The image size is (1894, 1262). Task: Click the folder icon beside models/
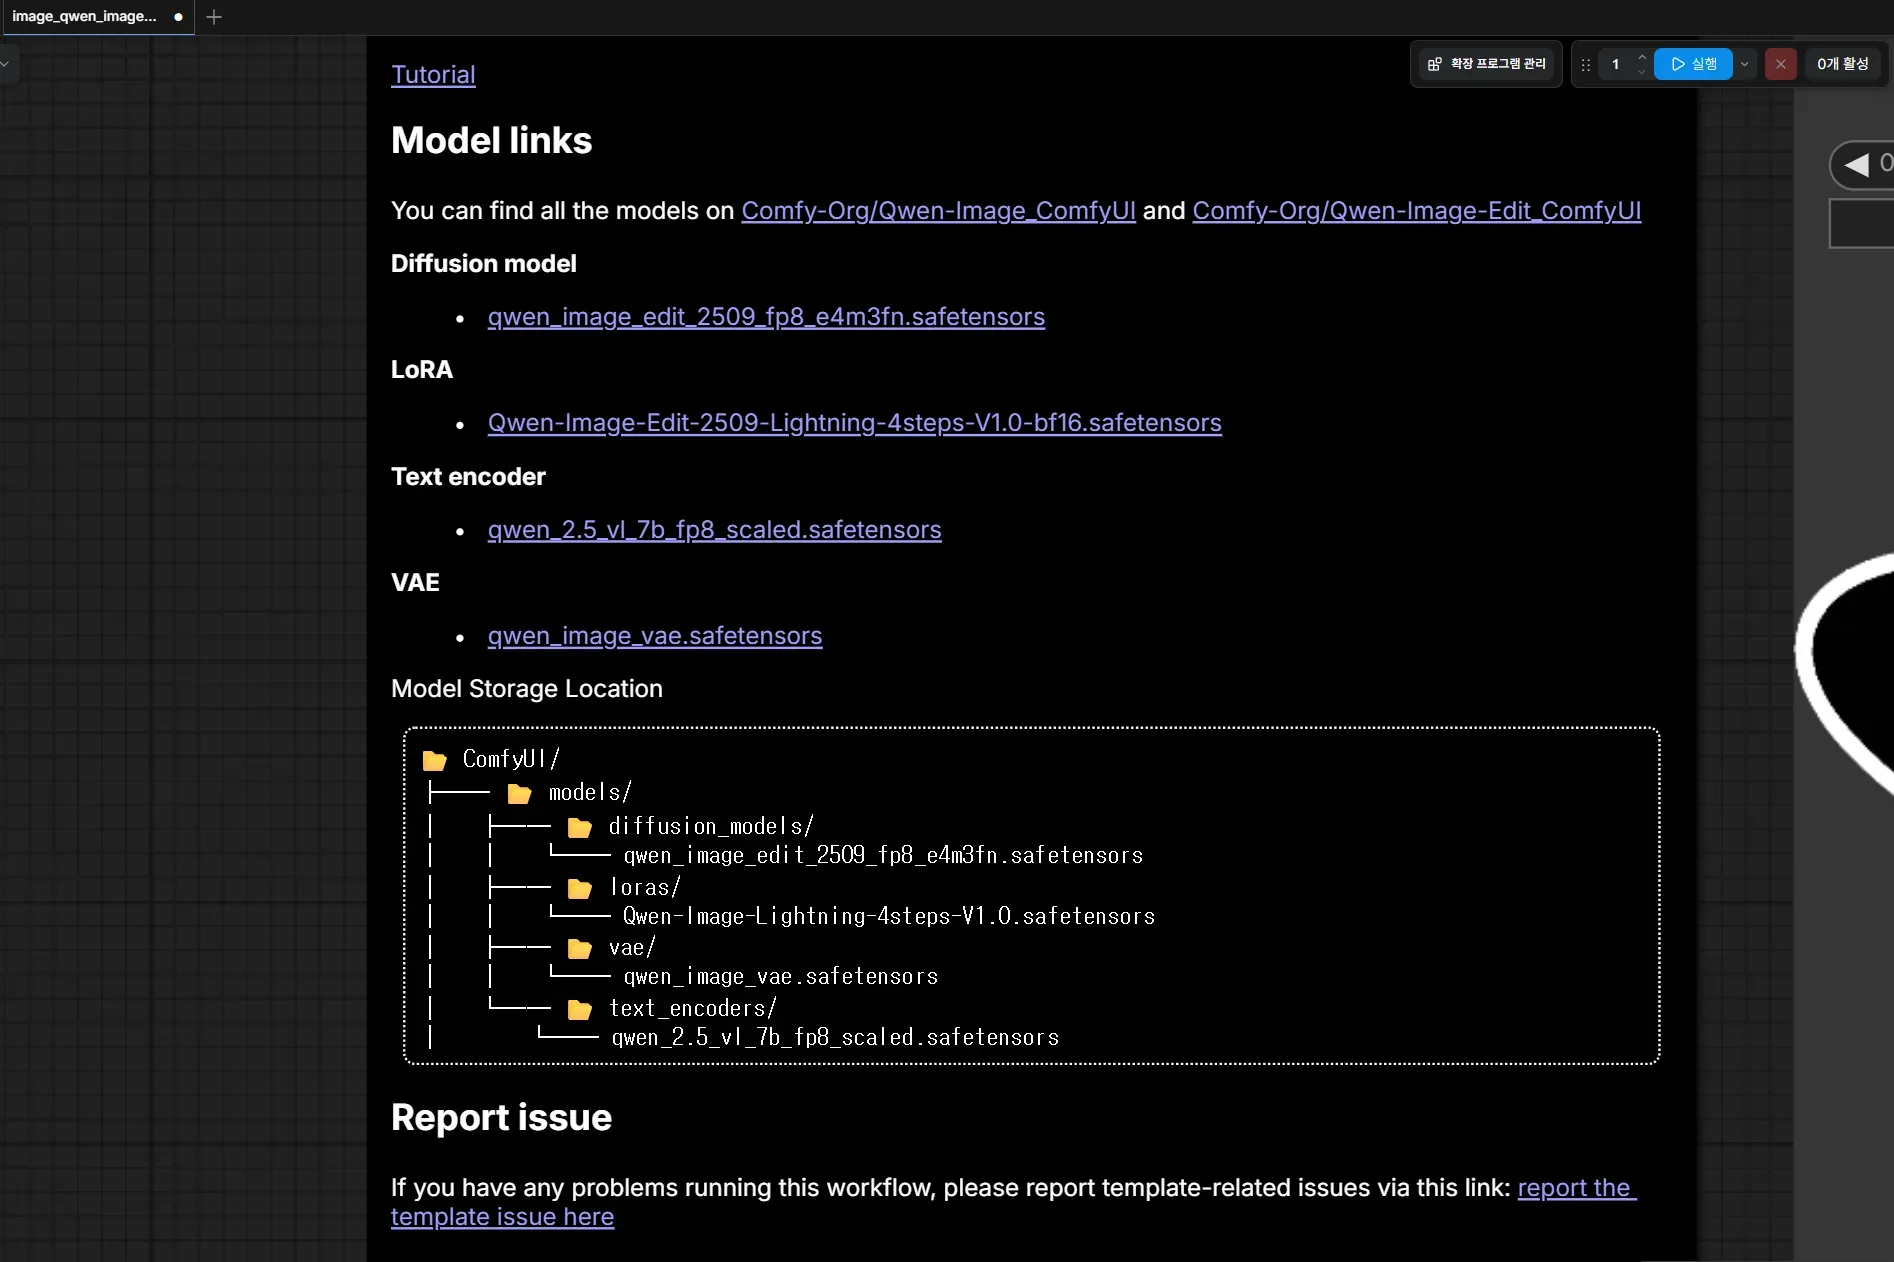(519, 794)
